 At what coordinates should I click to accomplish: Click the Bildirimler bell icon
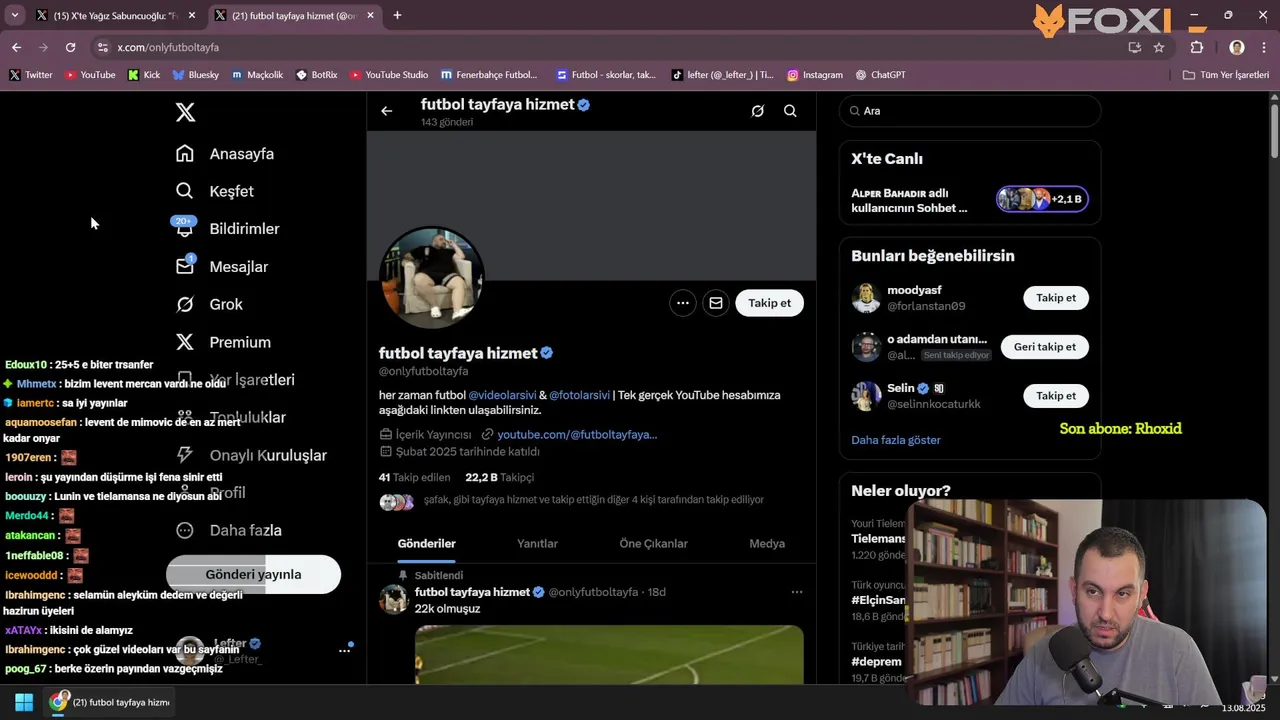pyautogui.click(x=185, y=229)
